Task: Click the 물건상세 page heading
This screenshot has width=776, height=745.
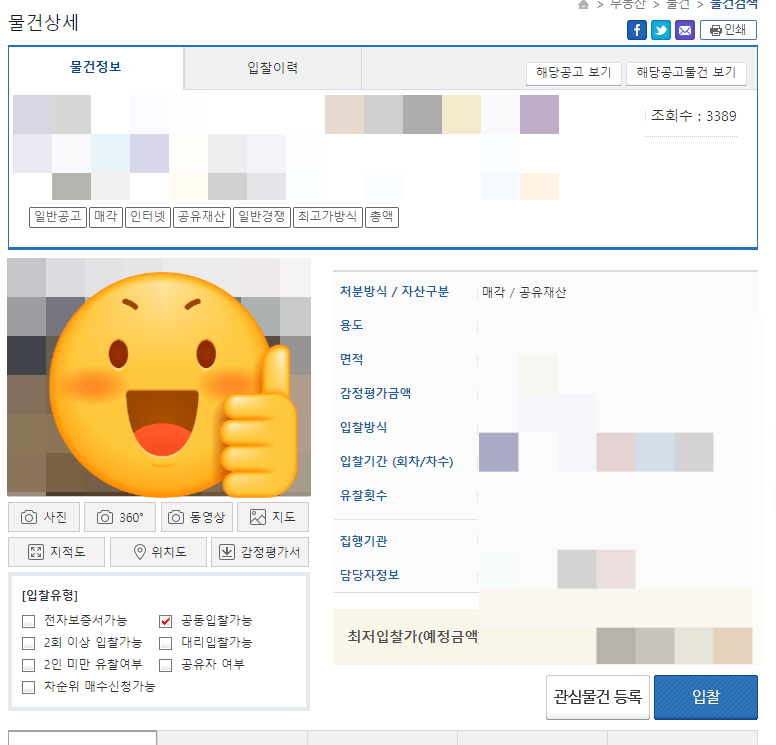Action: click(44, 23)
